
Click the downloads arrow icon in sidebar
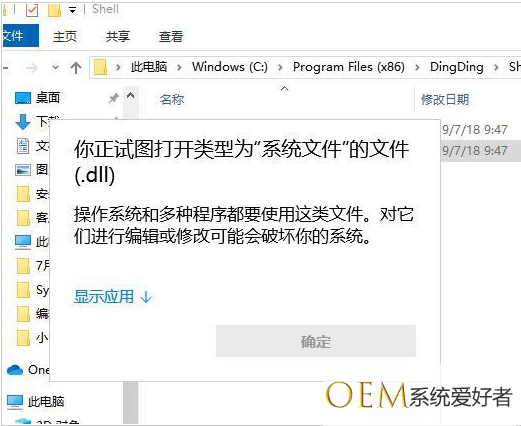tap(23, 122)
